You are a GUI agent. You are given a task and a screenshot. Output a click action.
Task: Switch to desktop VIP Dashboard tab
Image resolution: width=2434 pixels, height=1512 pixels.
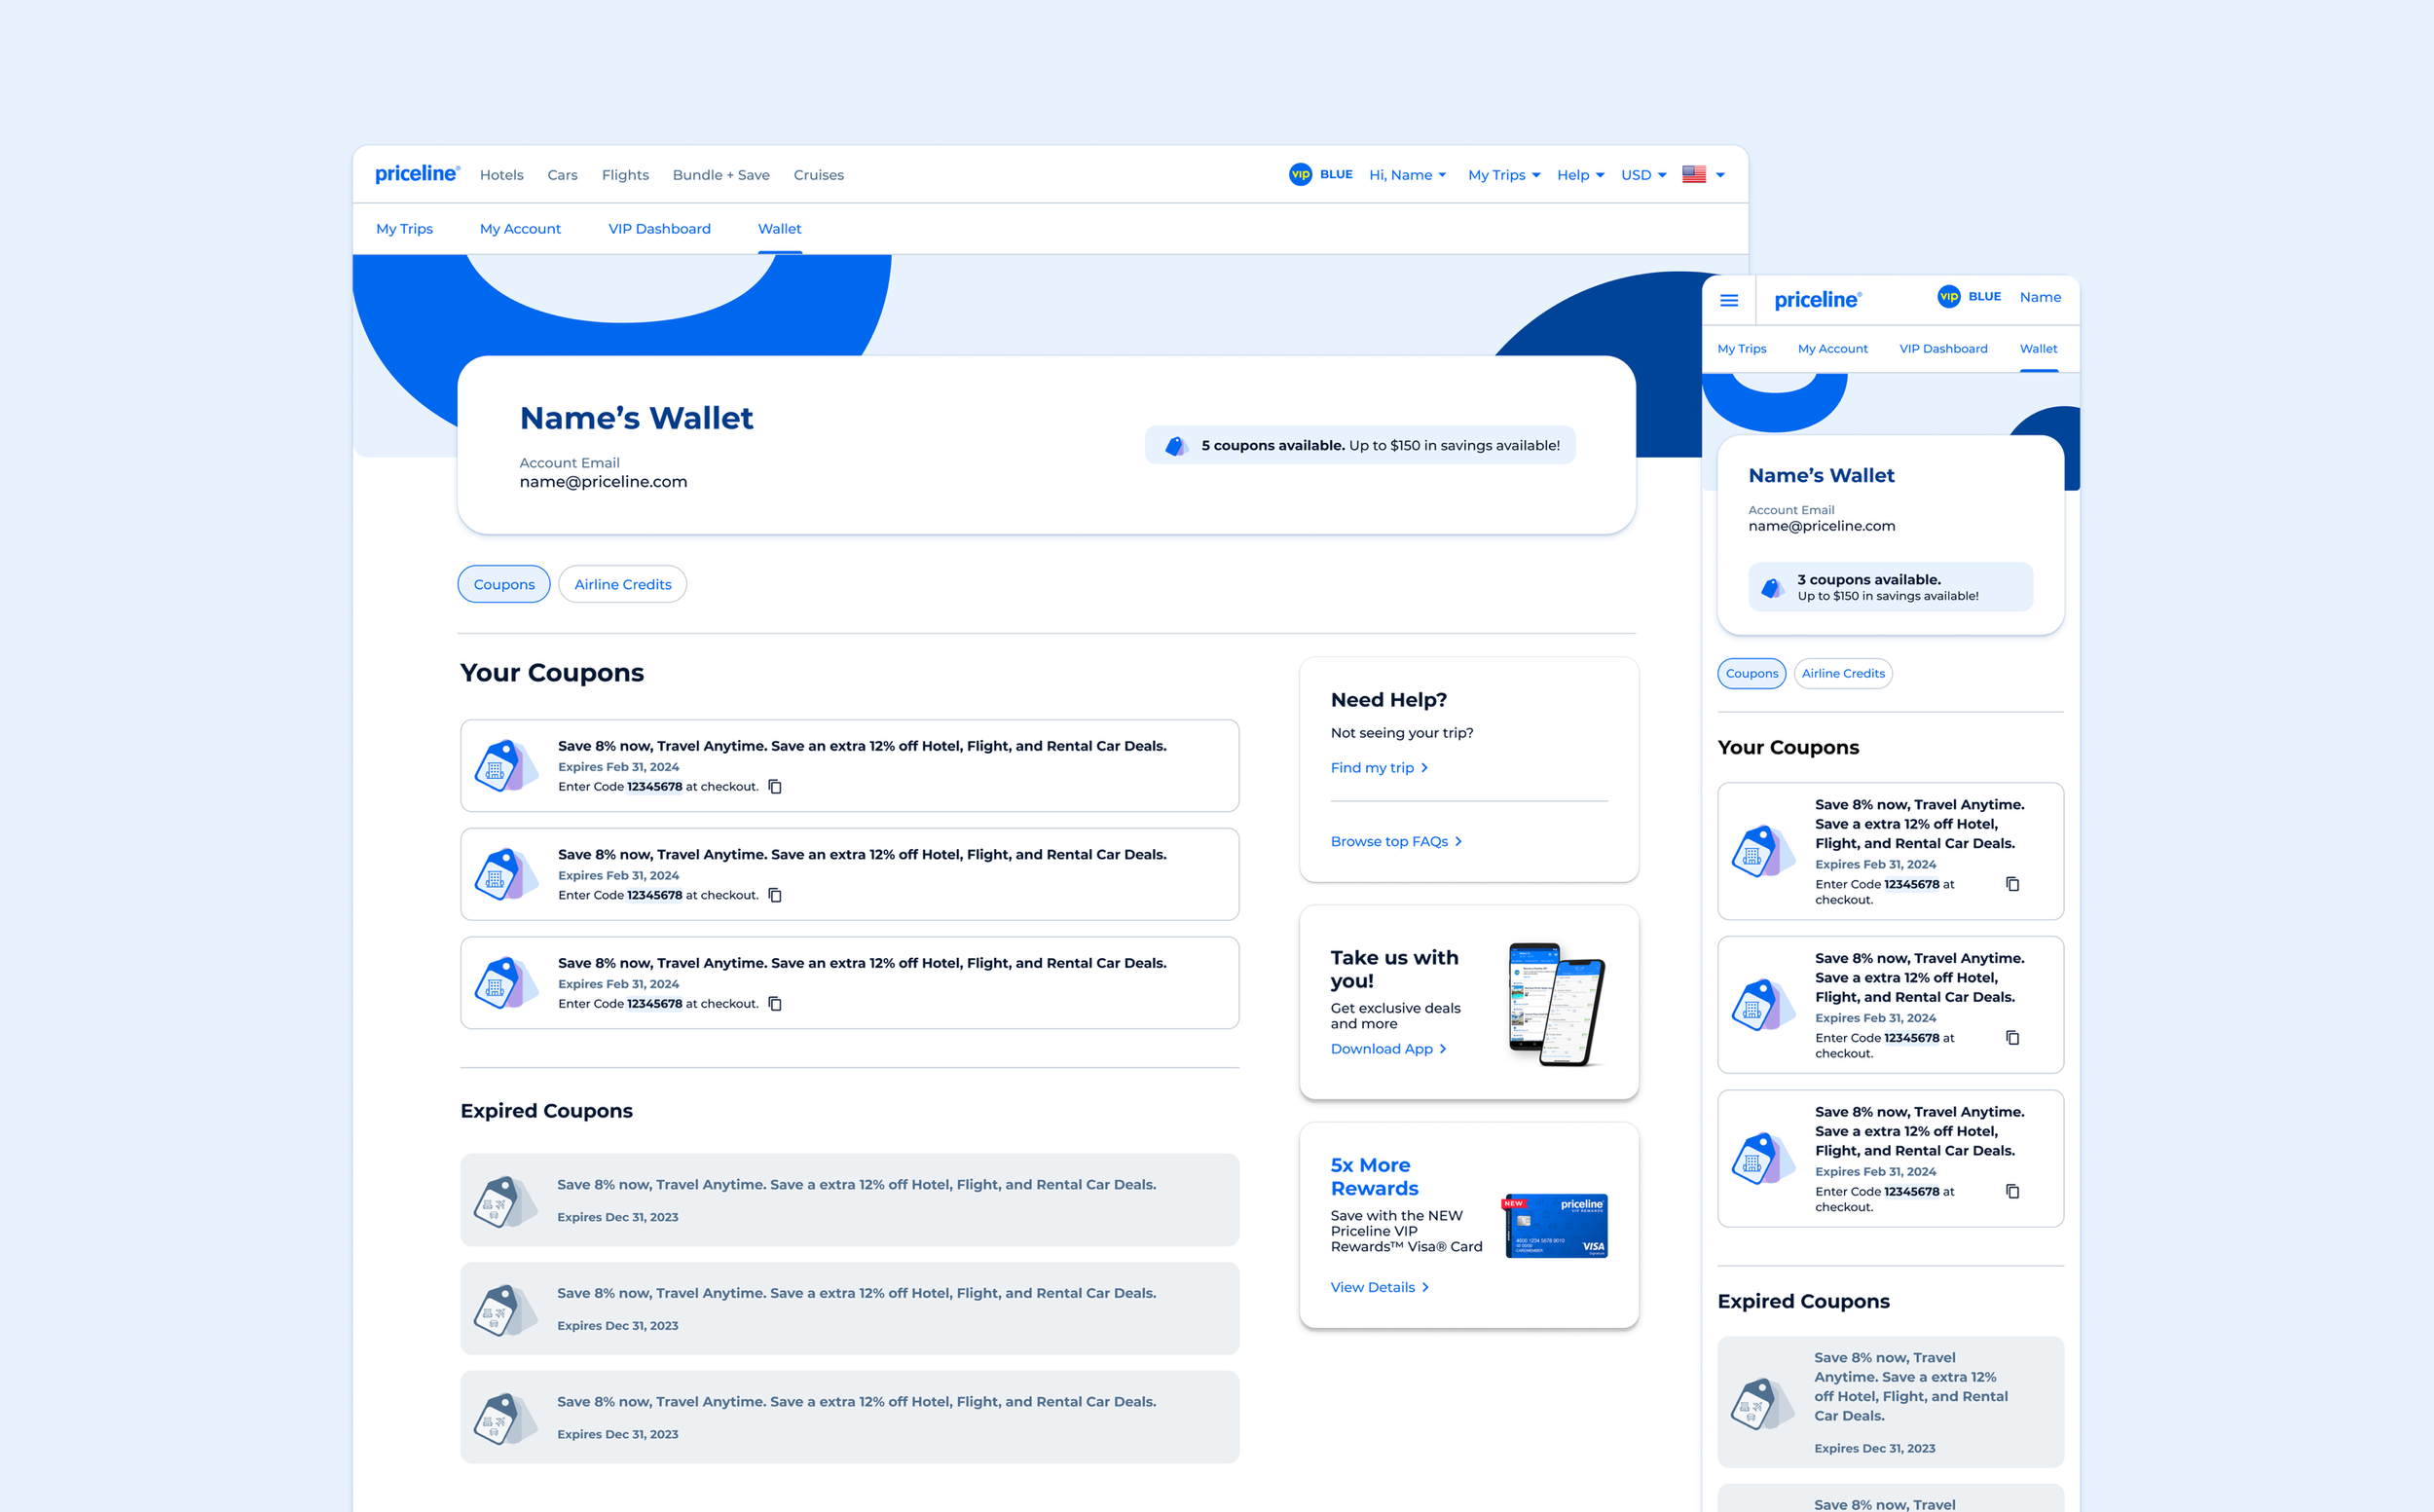point(659,229)
